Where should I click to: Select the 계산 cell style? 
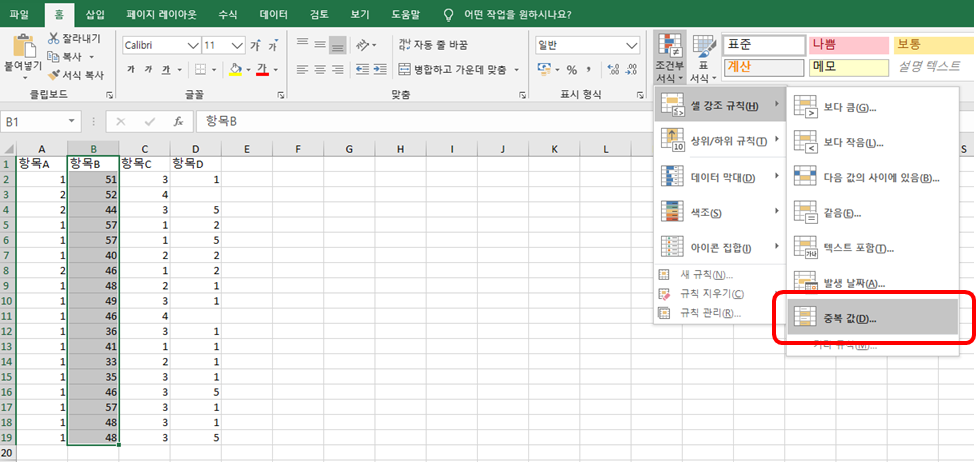[764, 67]
